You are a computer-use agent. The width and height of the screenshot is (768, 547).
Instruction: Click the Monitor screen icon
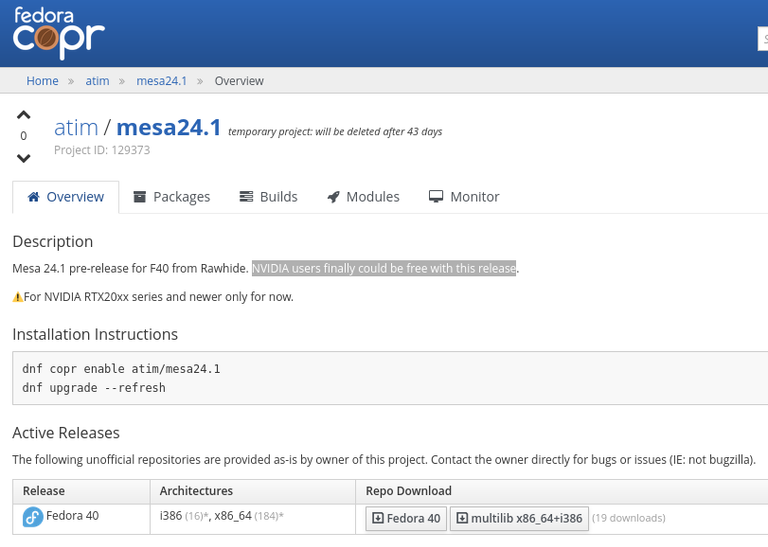(x=436, y=197)
